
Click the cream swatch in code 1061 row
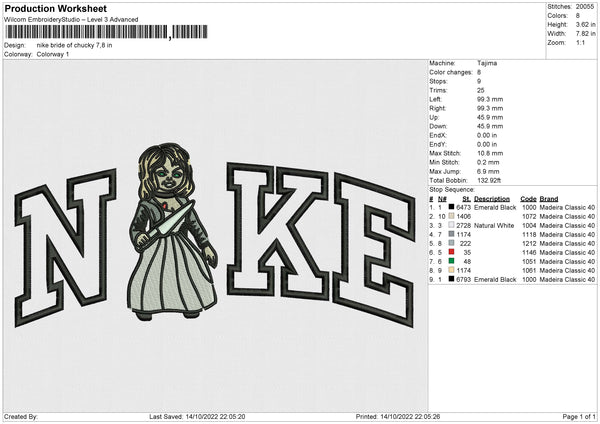(x=451, y=270)
